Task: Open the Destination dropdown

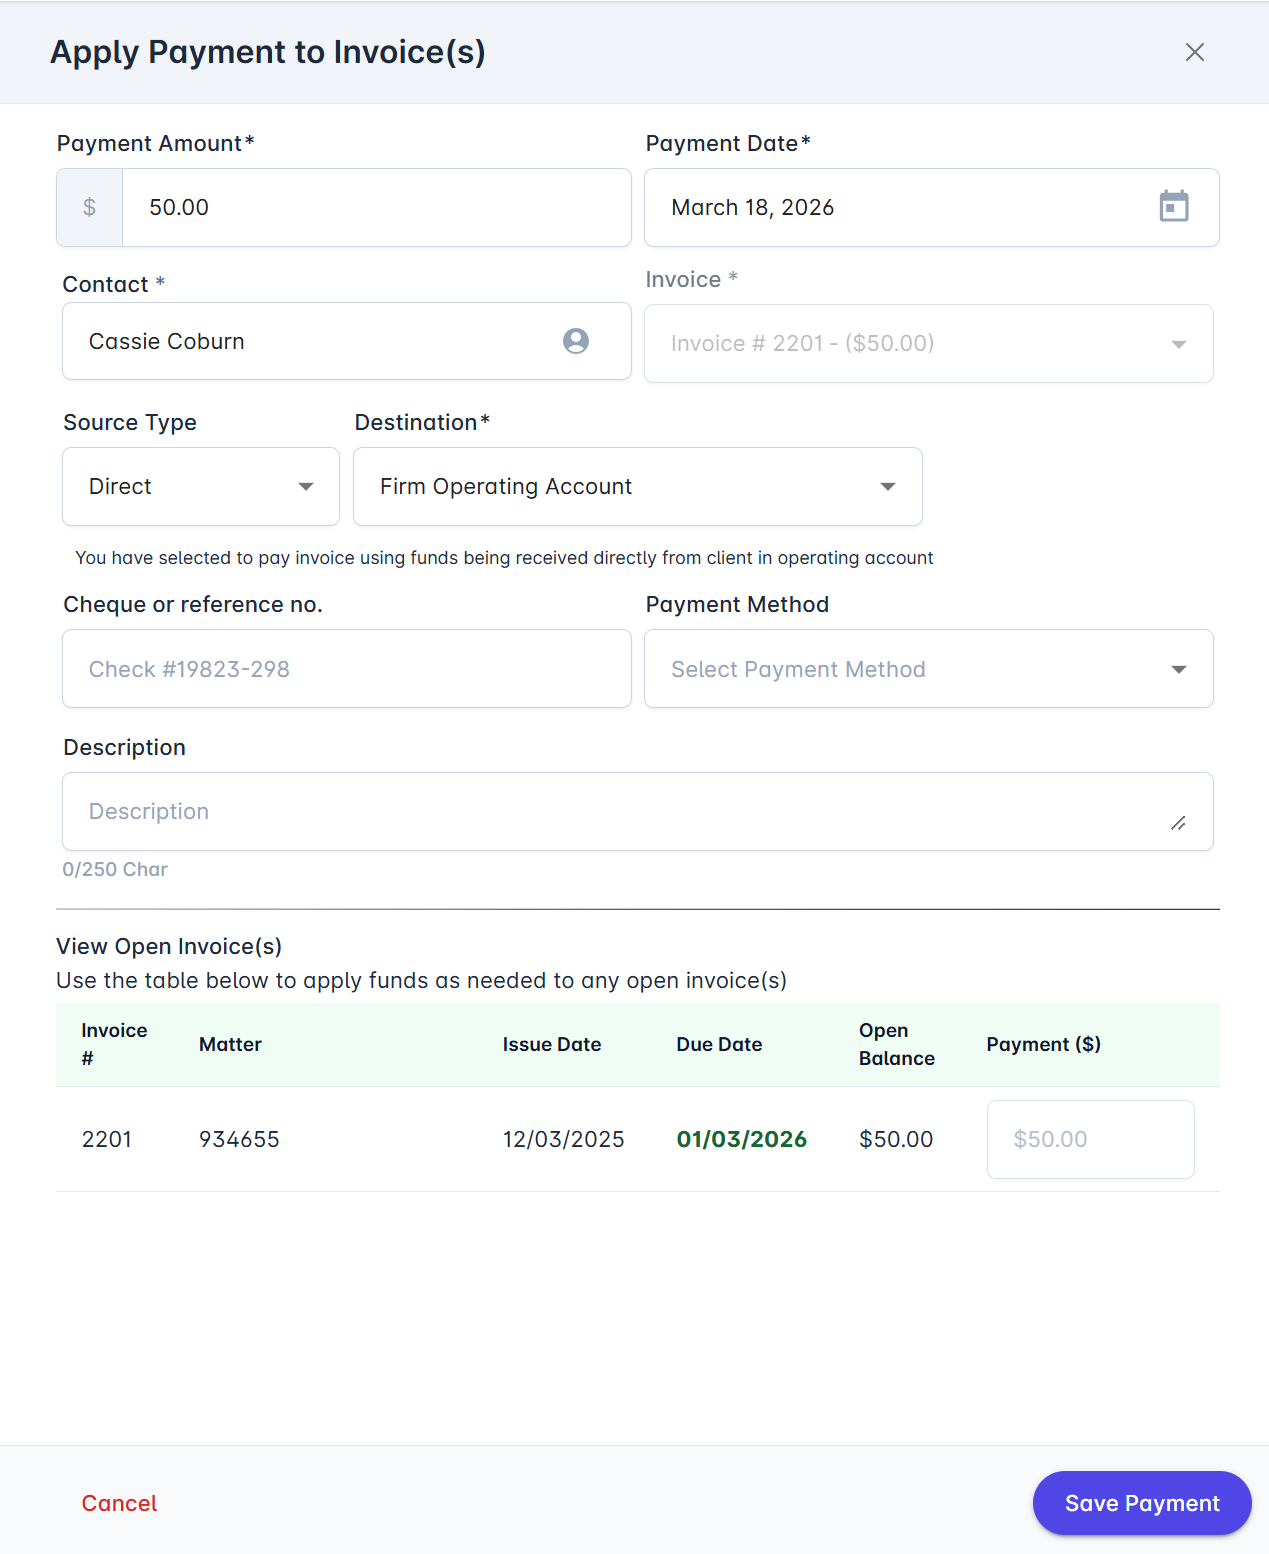Action: click(x=638, y=486)
